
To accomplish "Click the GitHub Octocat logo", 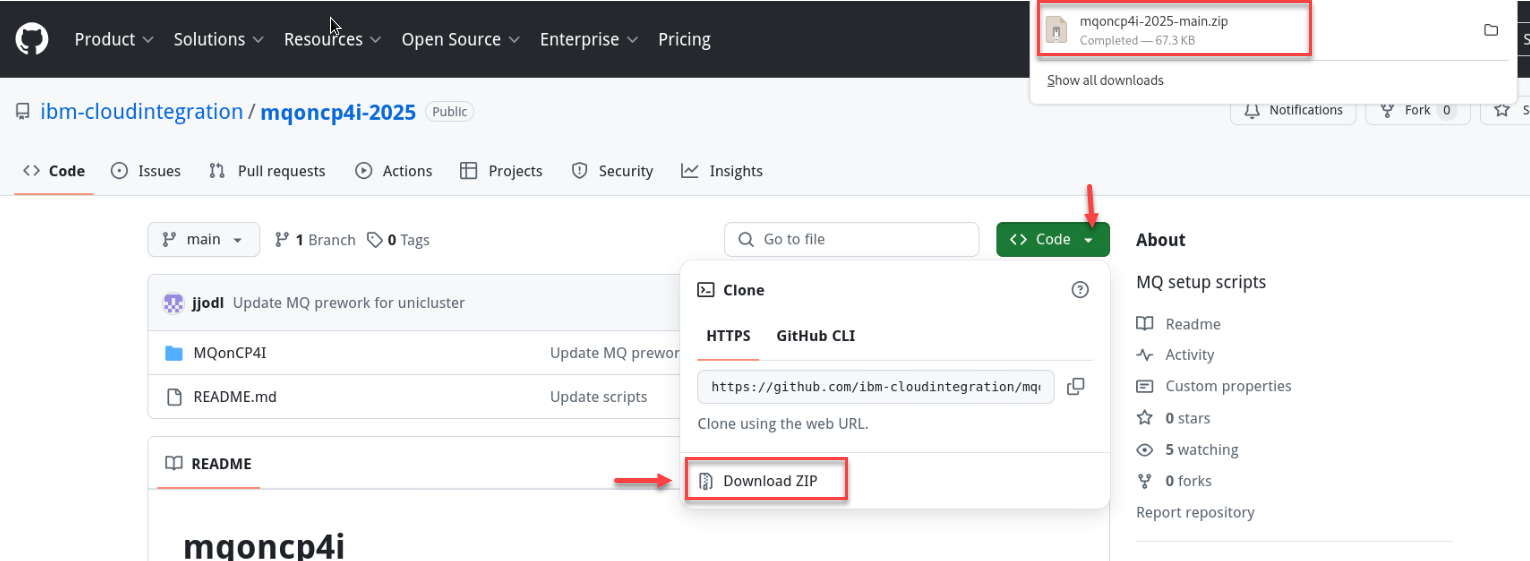I will [32, 39].
